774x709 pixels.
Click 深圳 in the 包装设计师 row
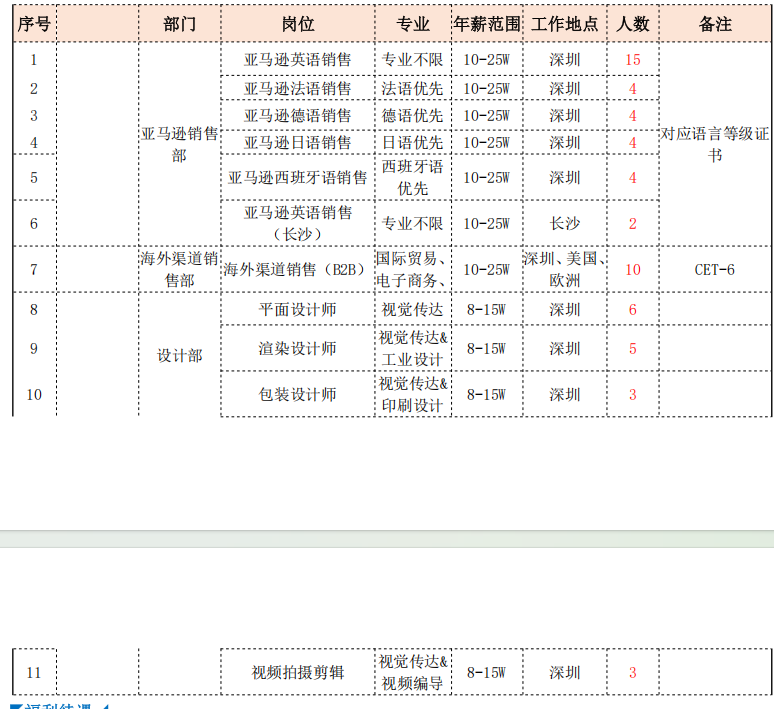(565, 394)
